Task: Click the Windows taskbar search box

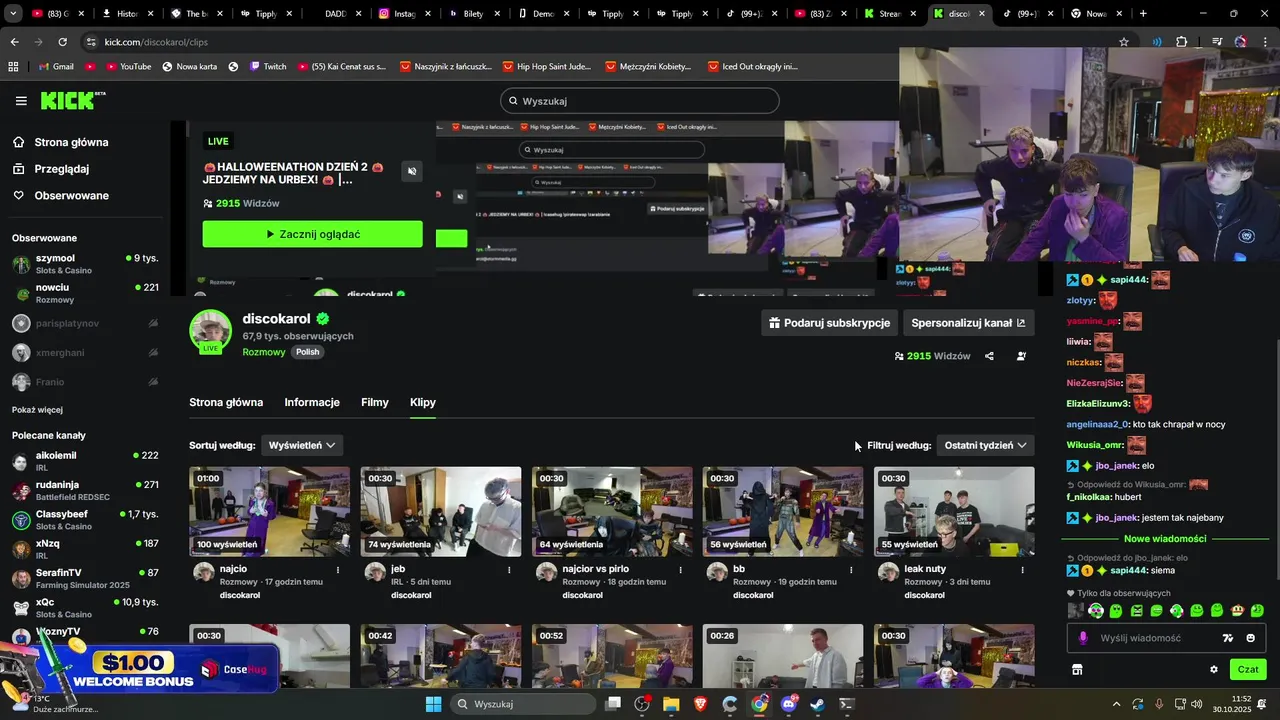Action: click(524, 704)
